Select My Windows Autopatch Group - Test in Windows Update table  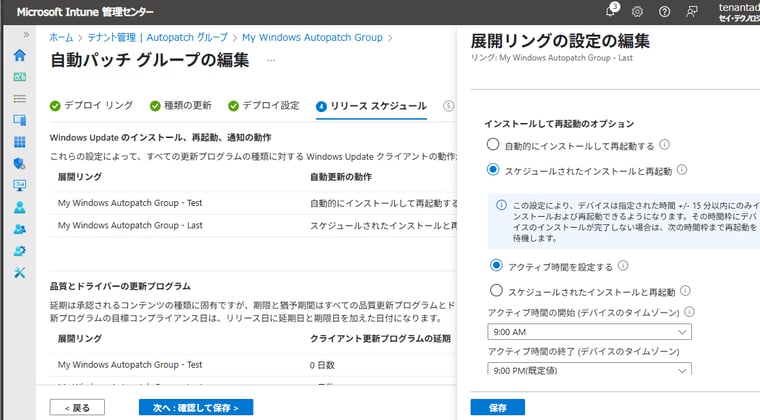(130, 203)
